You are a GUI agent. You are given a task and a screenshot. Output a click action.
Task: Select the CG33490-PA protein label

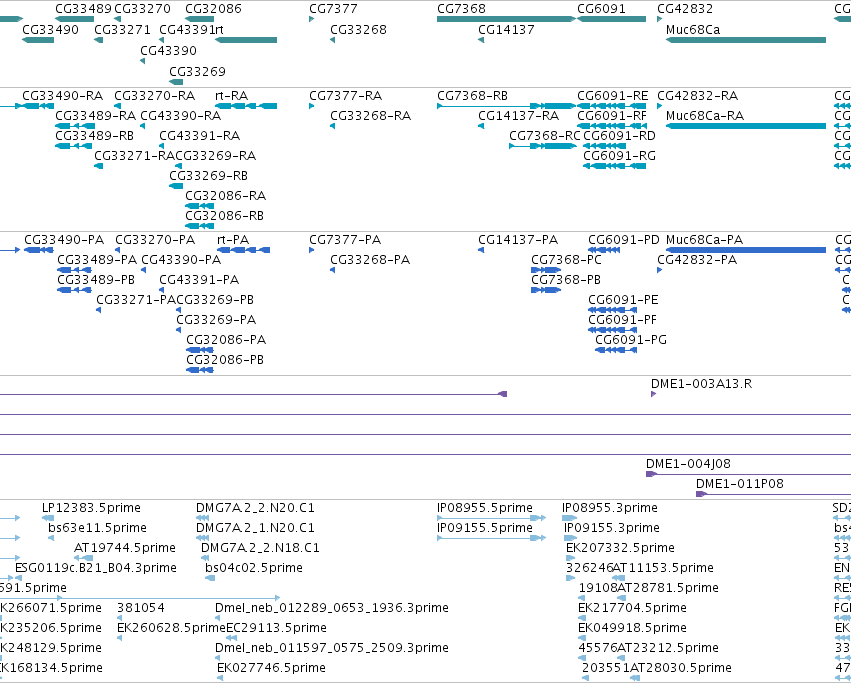[x=64, y=239]
